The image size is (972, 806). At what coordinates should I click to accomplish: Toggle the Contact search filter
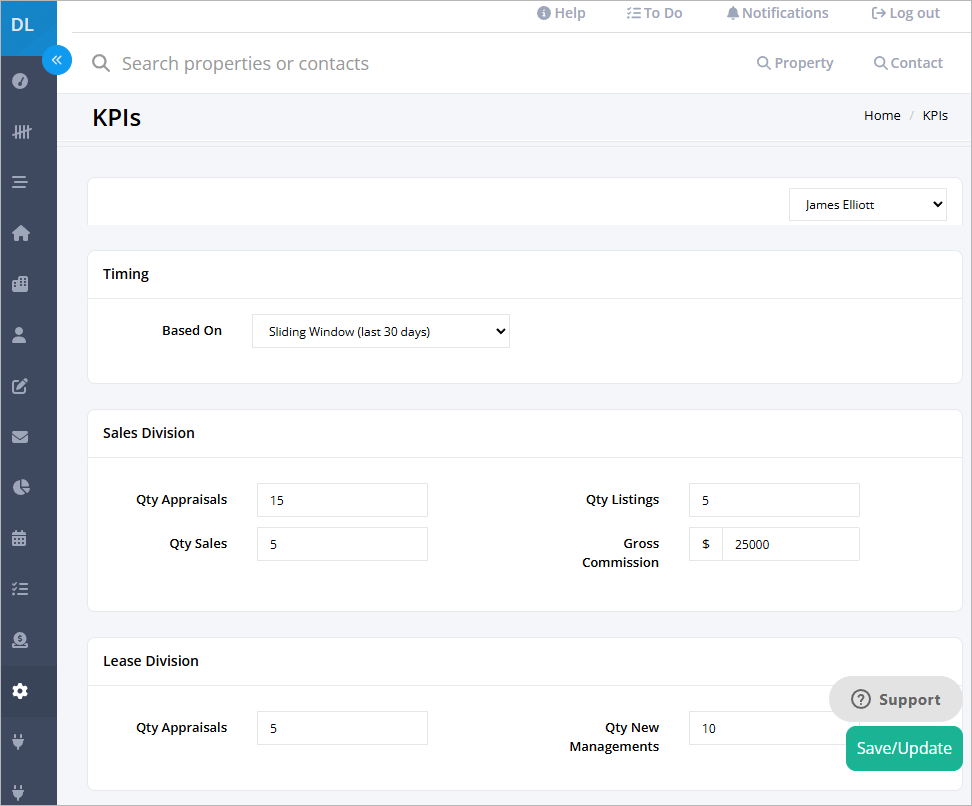[x=908, y=62]
